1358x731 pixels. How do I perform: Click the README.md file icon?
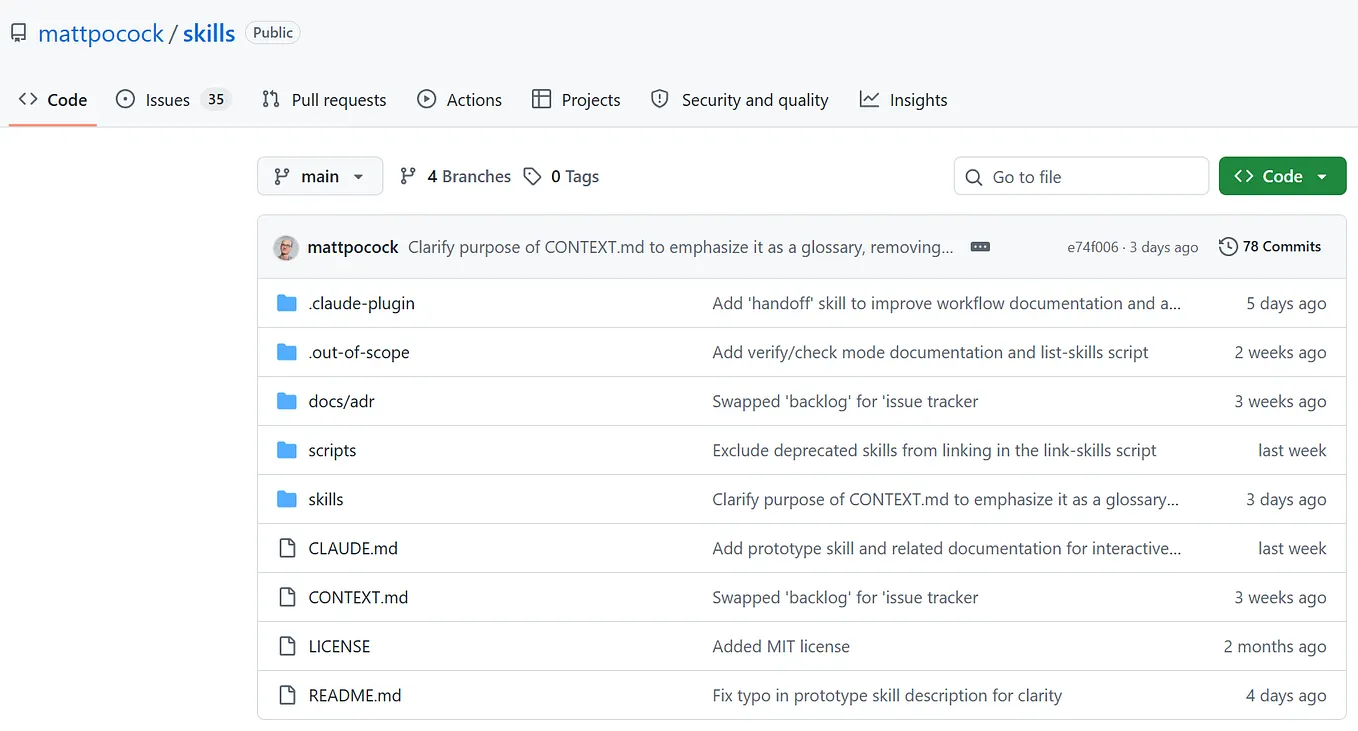tap(287, 695)
